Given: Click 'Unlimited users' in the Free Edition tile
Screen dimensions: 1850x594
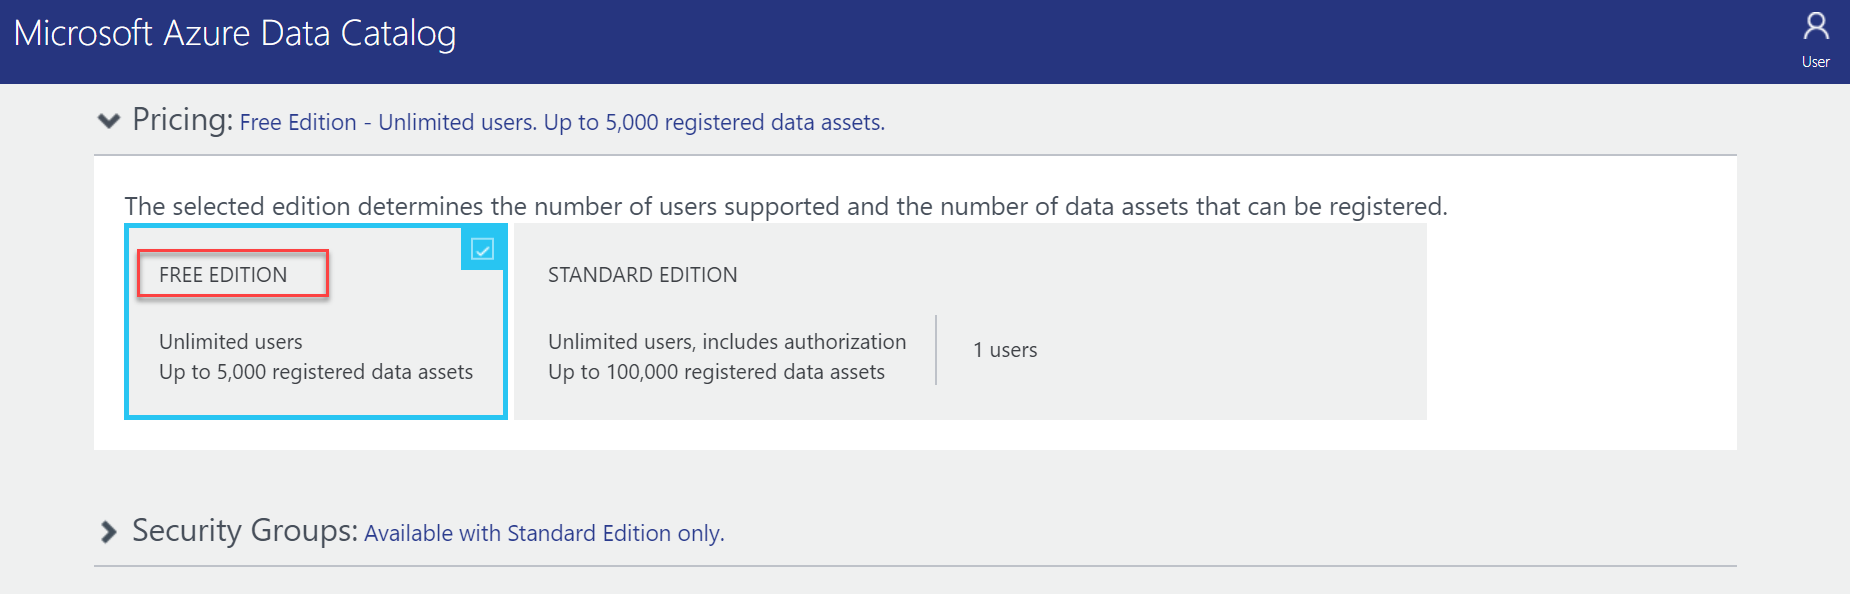Looking at the screenshot, I should click(x=230, y=342).
